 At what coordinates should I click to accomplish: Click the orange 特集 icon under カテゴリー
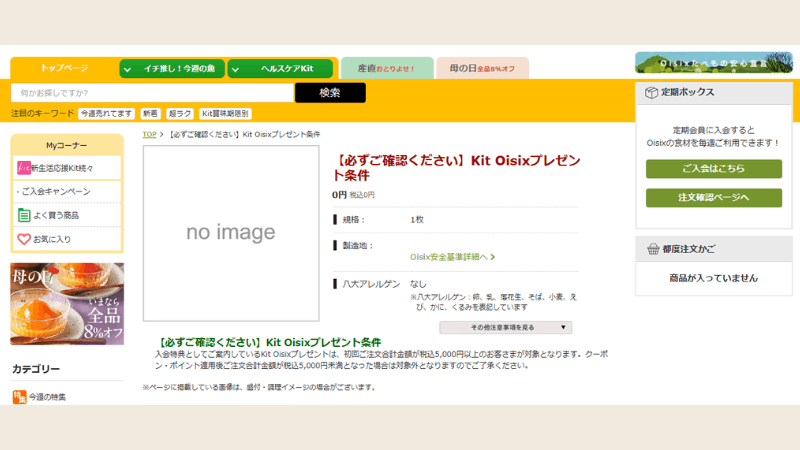coord(19,397)
